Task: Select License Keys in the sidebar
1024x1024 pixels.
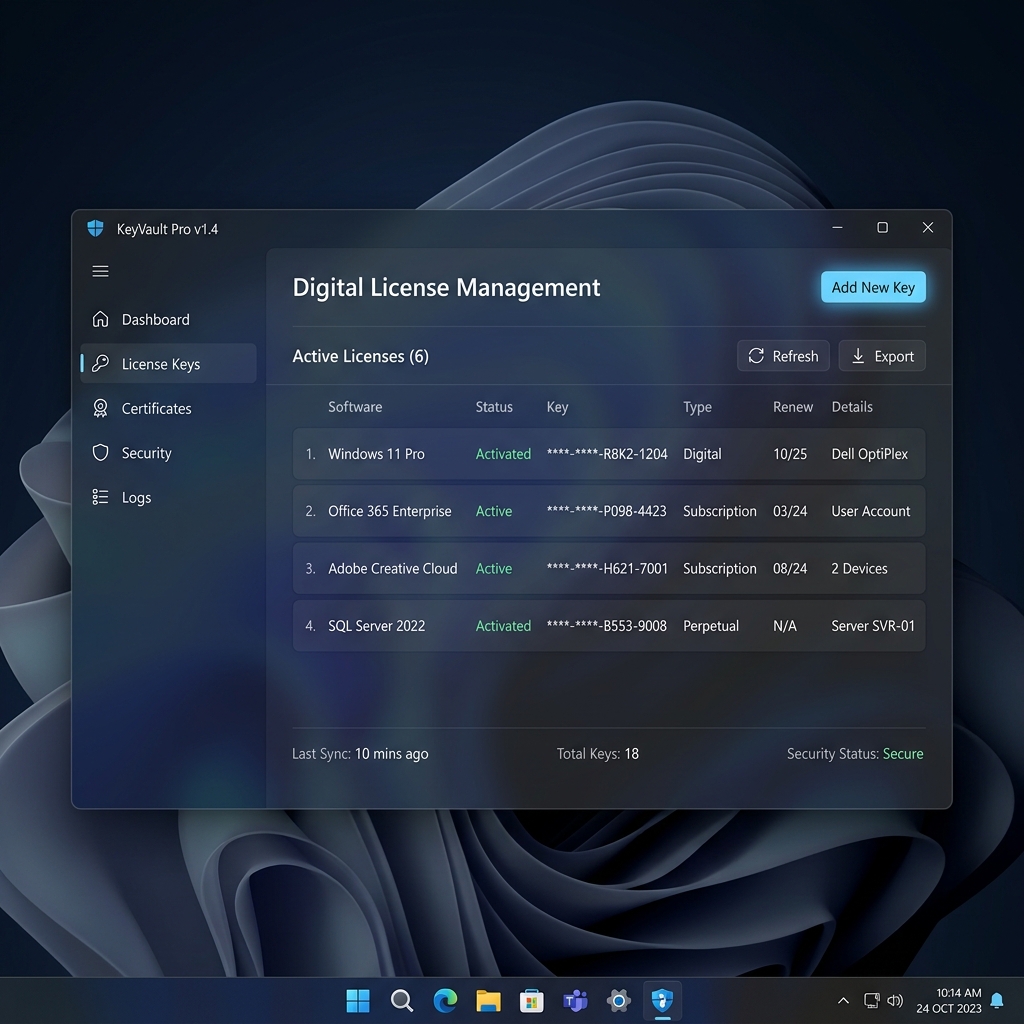Action: click(x=168, y=364)
